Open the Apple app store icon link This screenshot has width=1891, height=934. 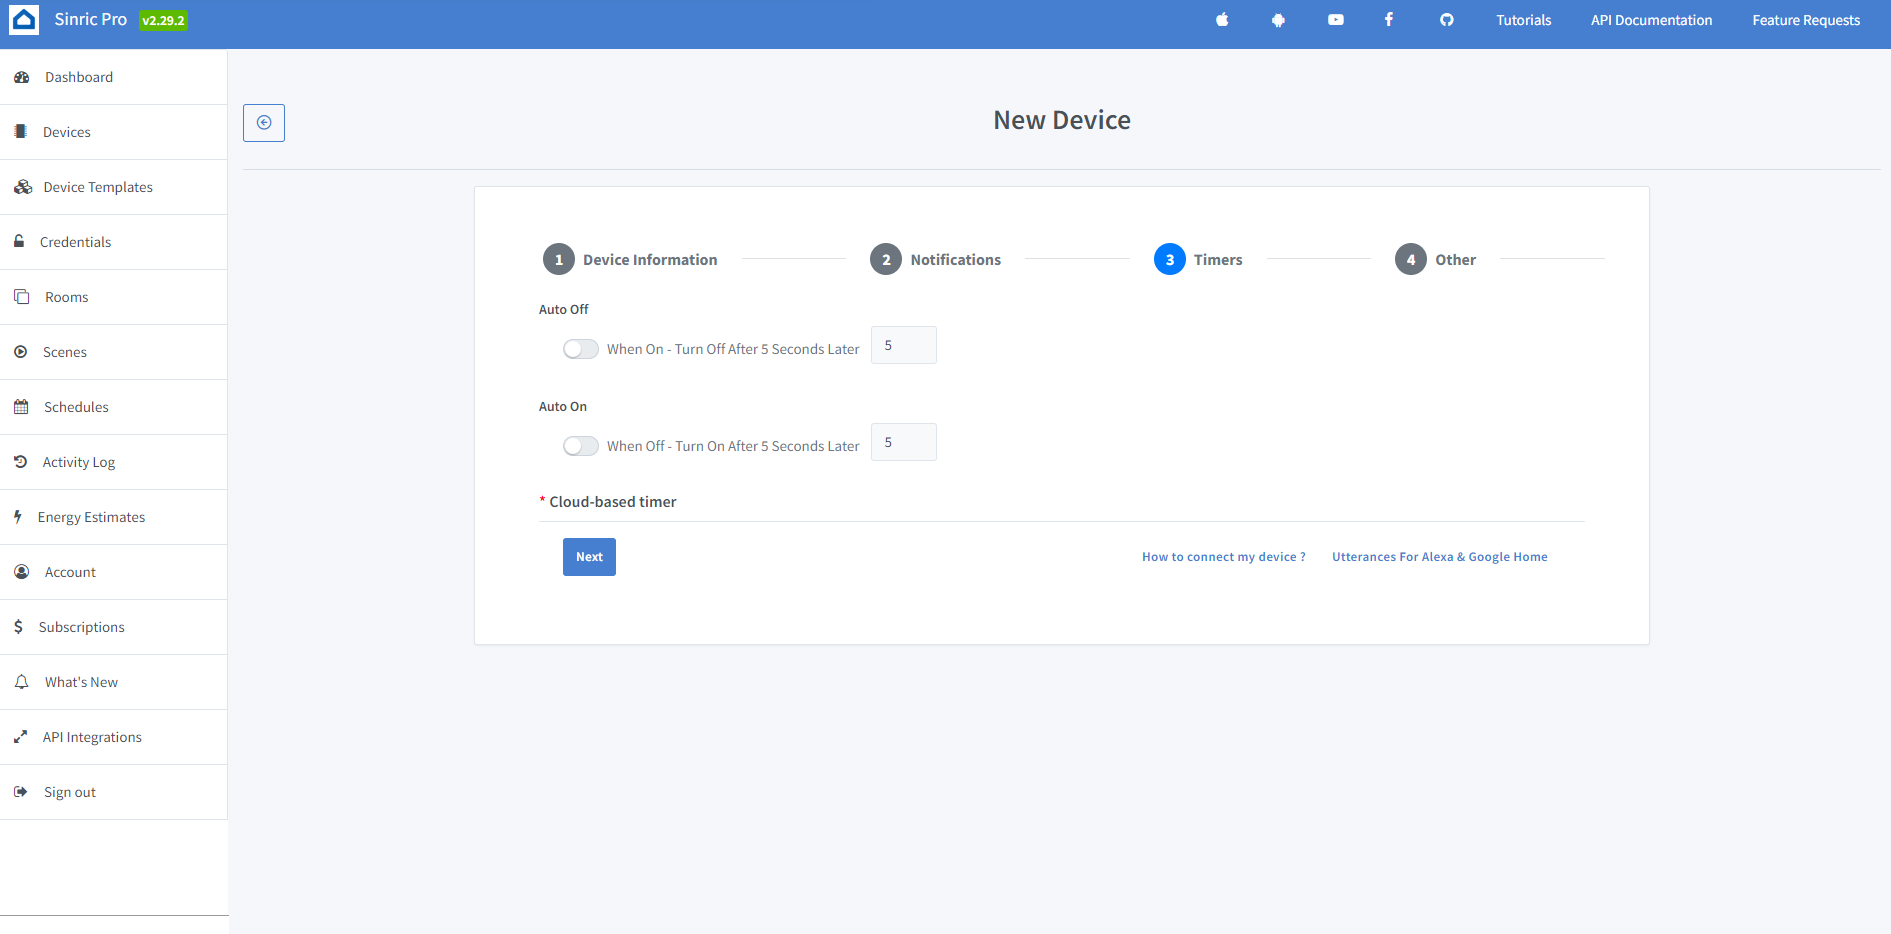tap(1222, 20)
